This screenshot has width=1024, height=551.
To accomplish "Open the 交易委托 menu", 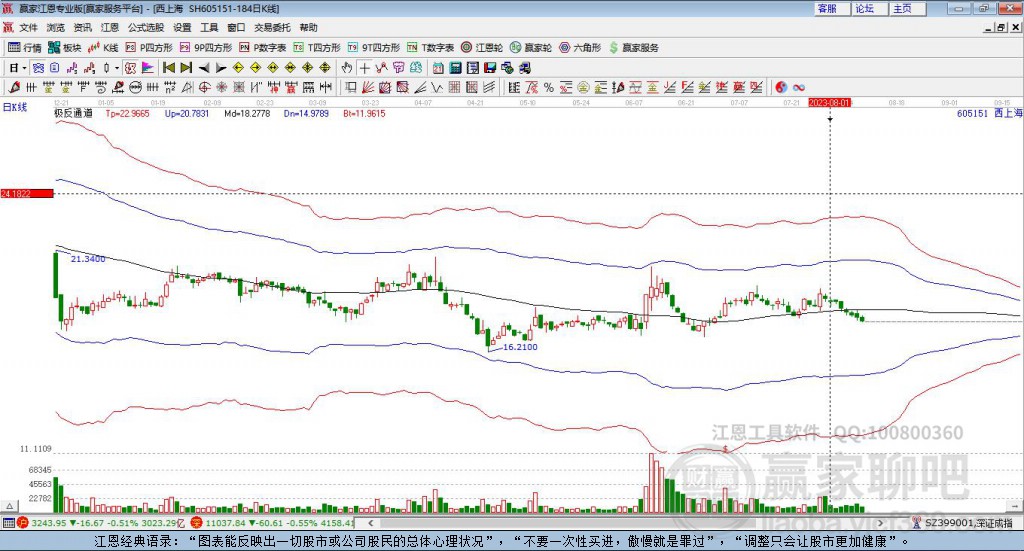I will (272, 27).
